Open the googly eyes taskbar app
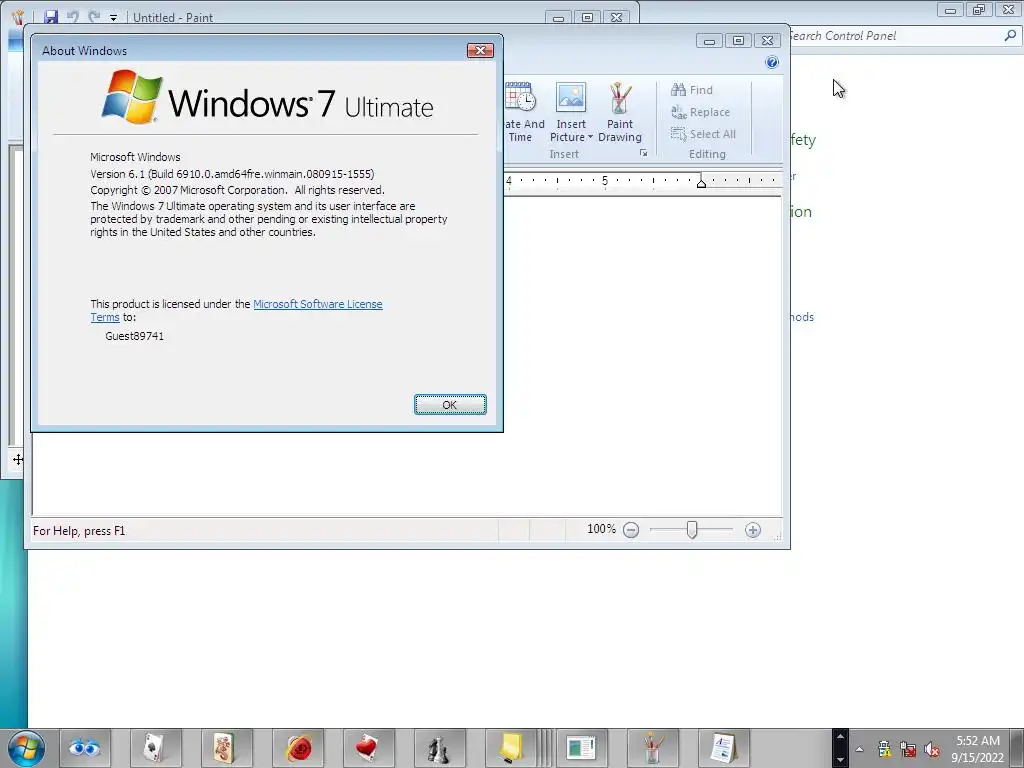The image size is (1024, 768). tap(85, 748)
